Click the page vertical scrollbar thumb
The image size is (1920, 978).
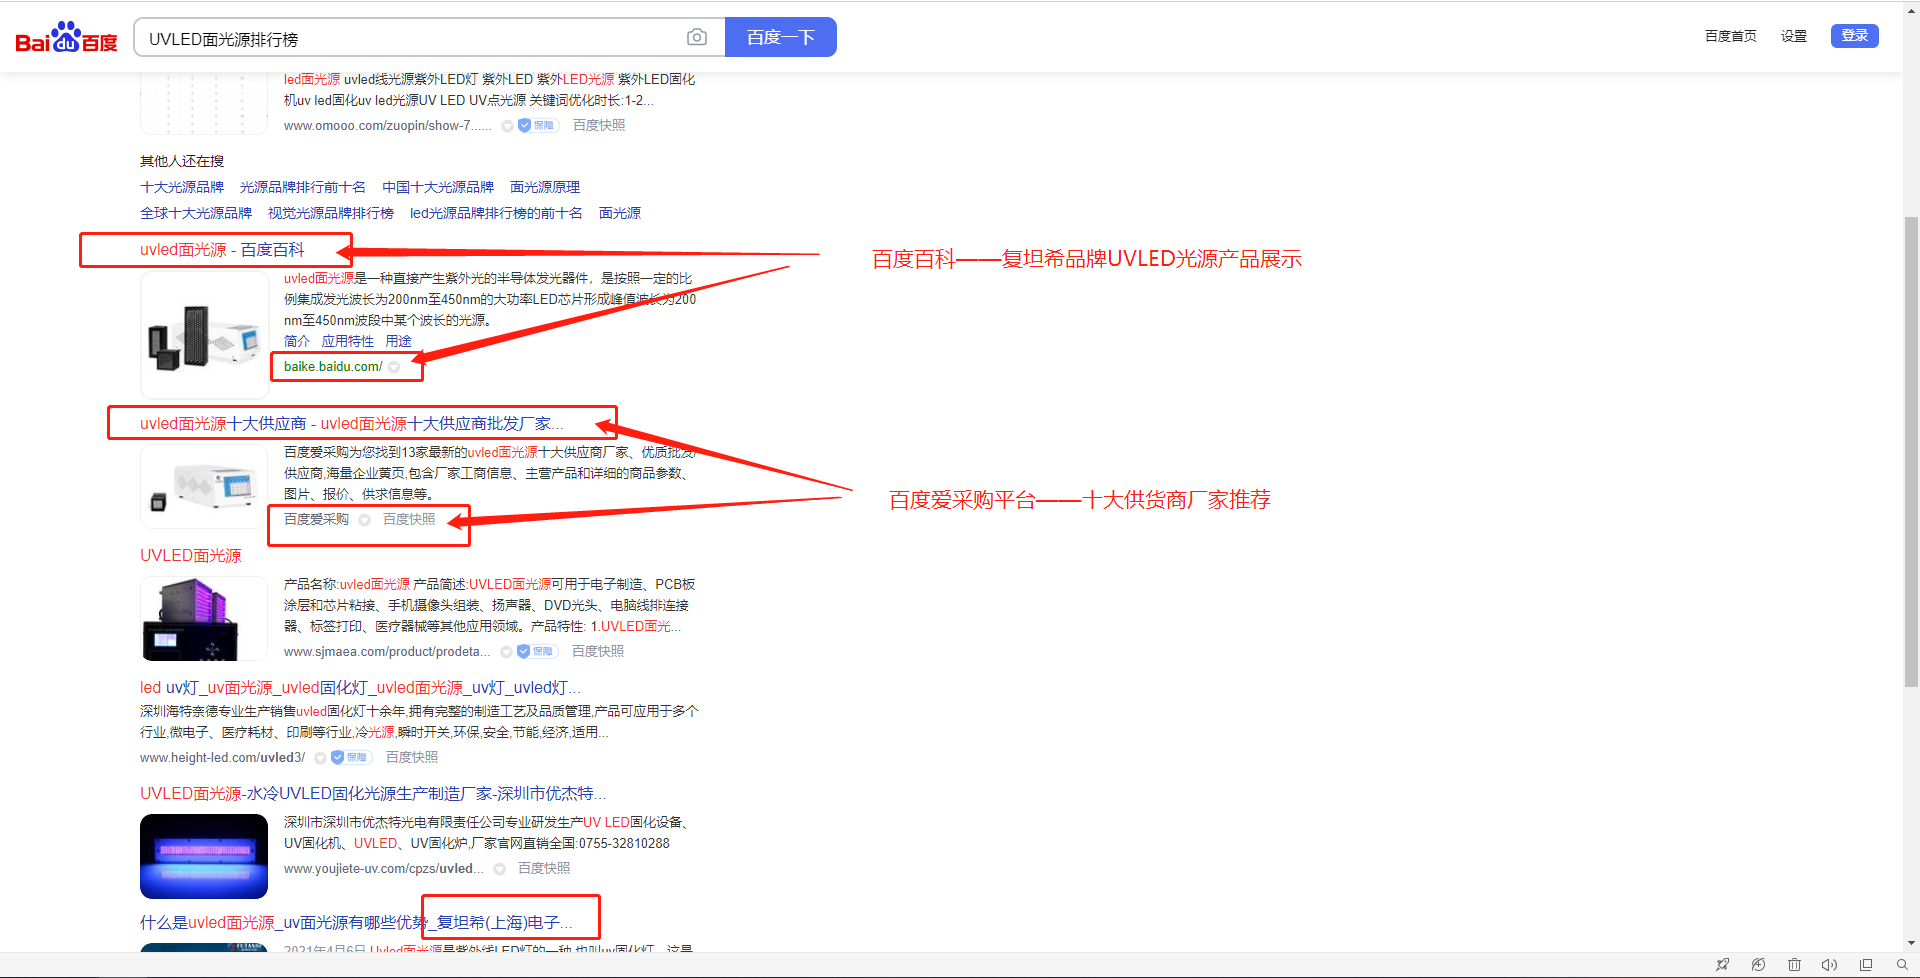(x=1911, y=451)
